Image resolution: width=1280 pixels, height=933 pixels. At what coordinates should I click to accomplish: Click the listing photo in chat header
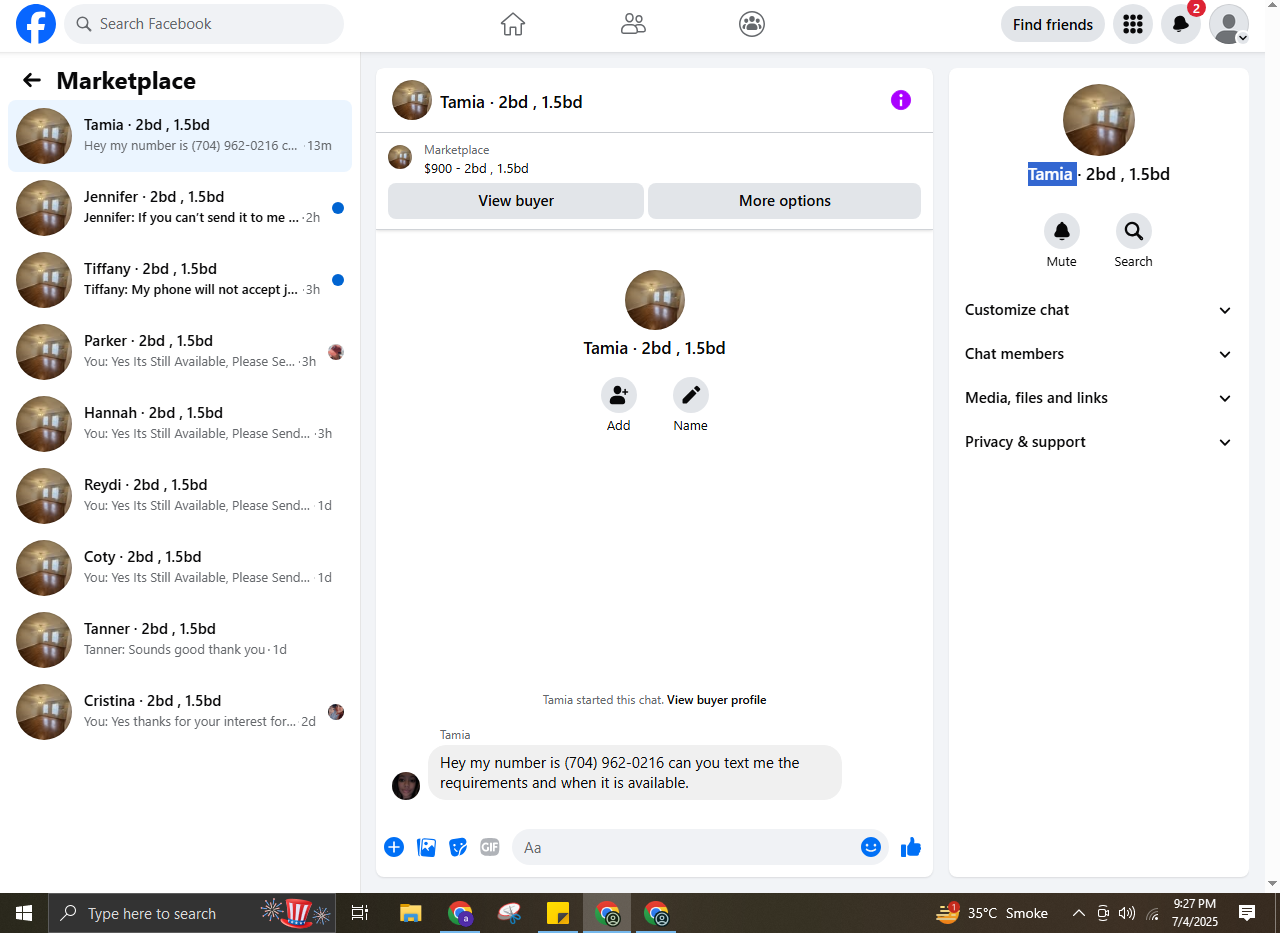pos(412,100)
